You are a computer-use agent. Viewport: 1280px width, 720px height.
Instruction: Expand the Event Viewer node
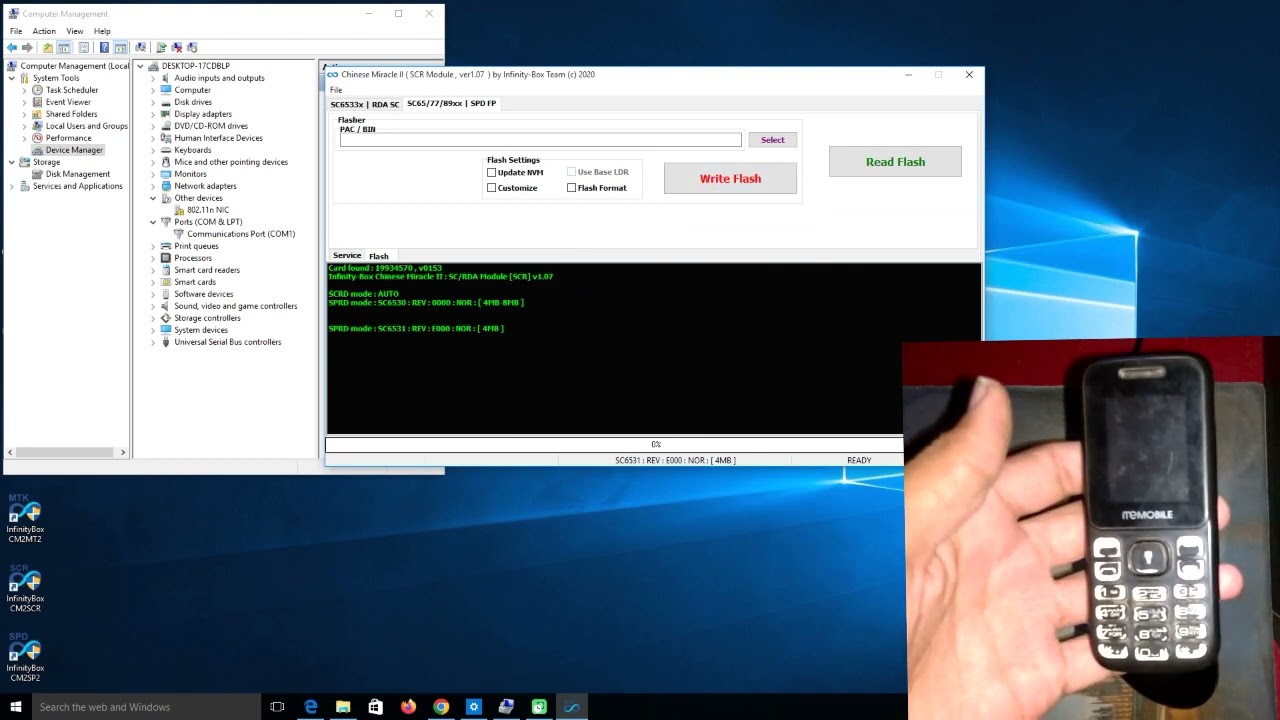[24, 102]
